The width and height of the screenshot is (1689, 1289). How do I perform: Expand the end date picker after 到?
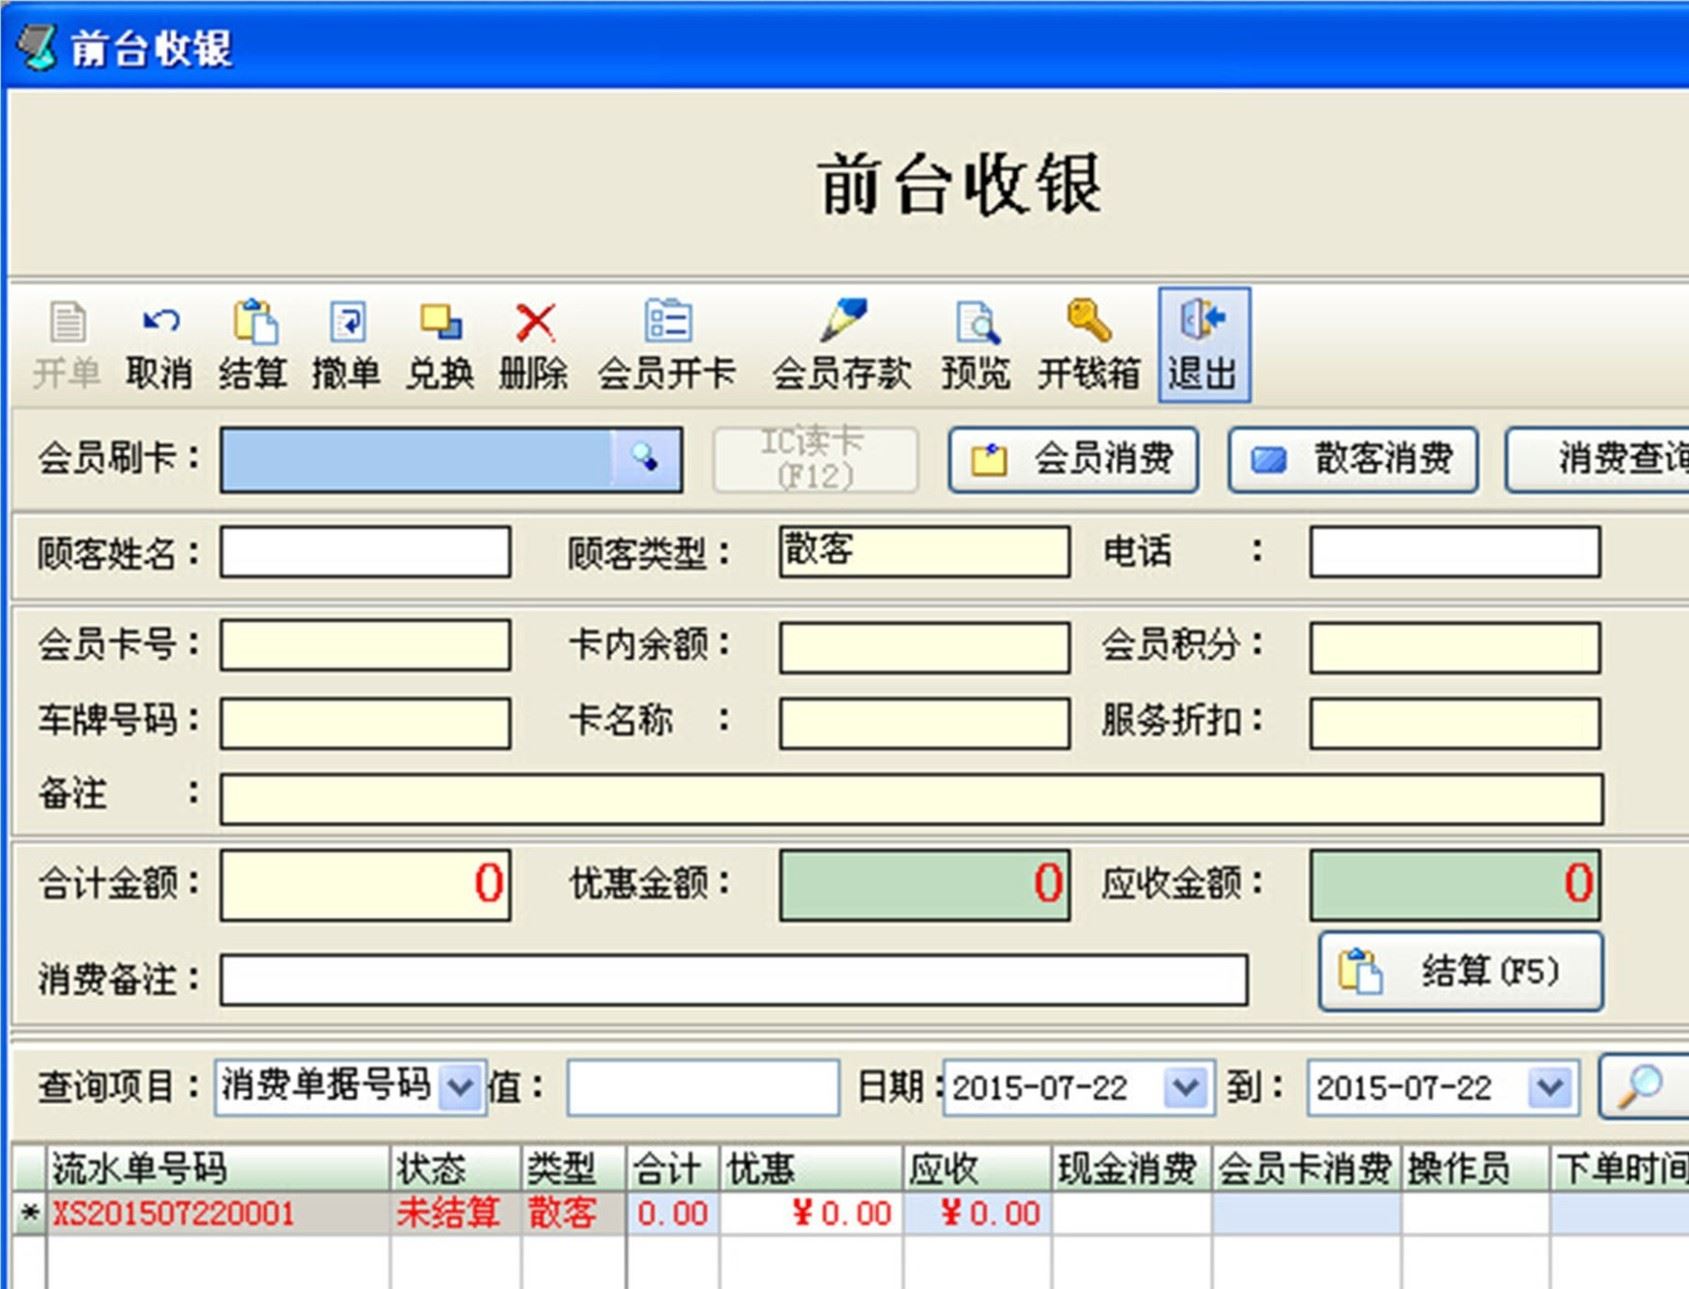tap(1551, 1087)
